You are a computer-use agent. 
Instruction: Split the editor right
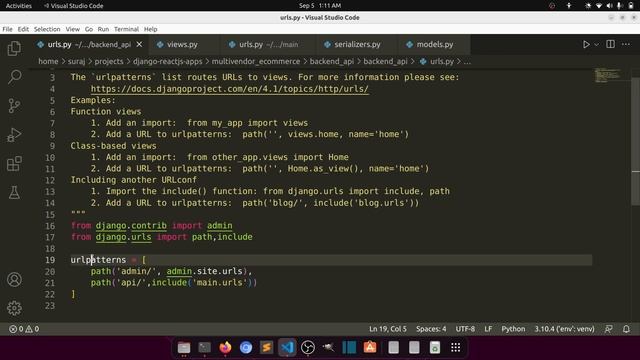(x=610, y=44)
